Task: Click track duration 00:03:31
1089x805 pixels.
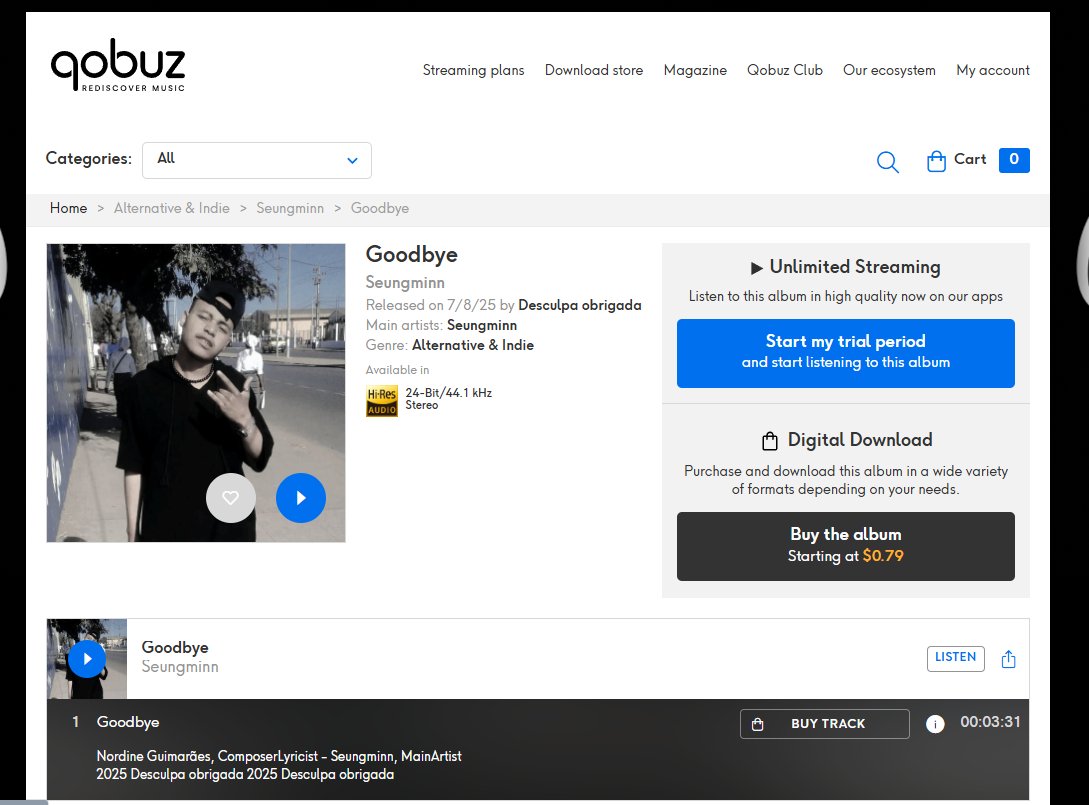Action: pos(990,722)
